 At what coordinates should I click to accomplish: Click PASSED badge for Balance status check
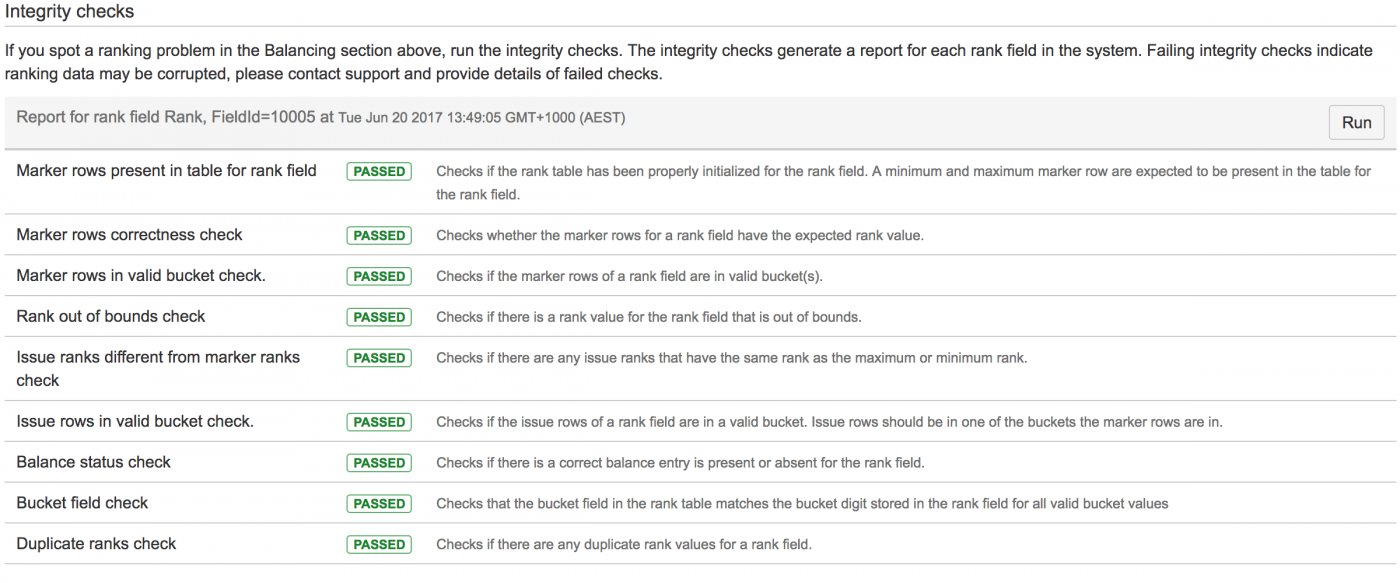click(379, 463)
